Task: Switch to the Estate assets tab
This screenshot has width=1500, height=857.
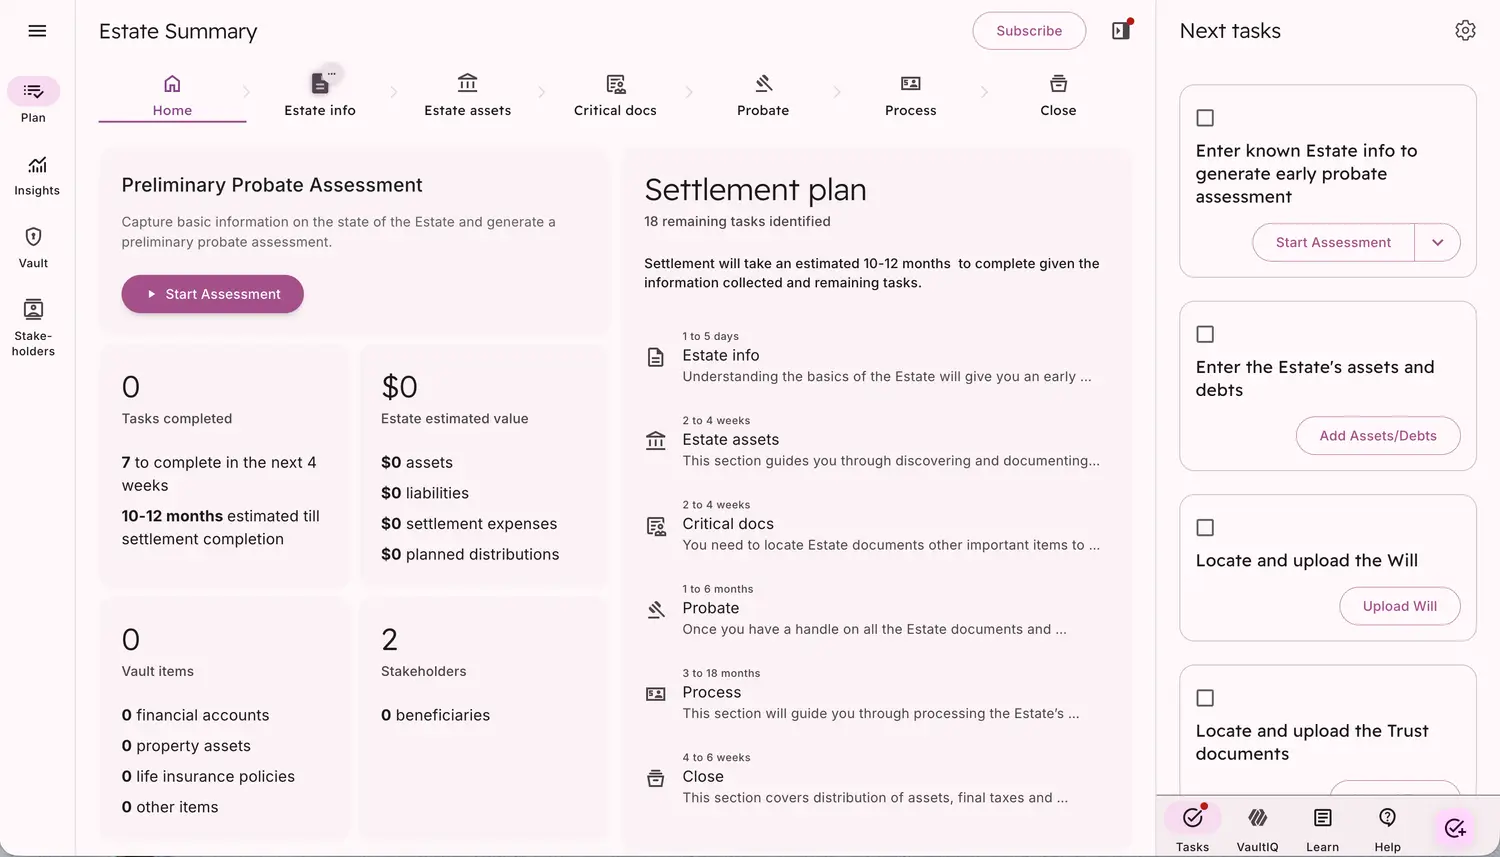Action: coord(467,95)
